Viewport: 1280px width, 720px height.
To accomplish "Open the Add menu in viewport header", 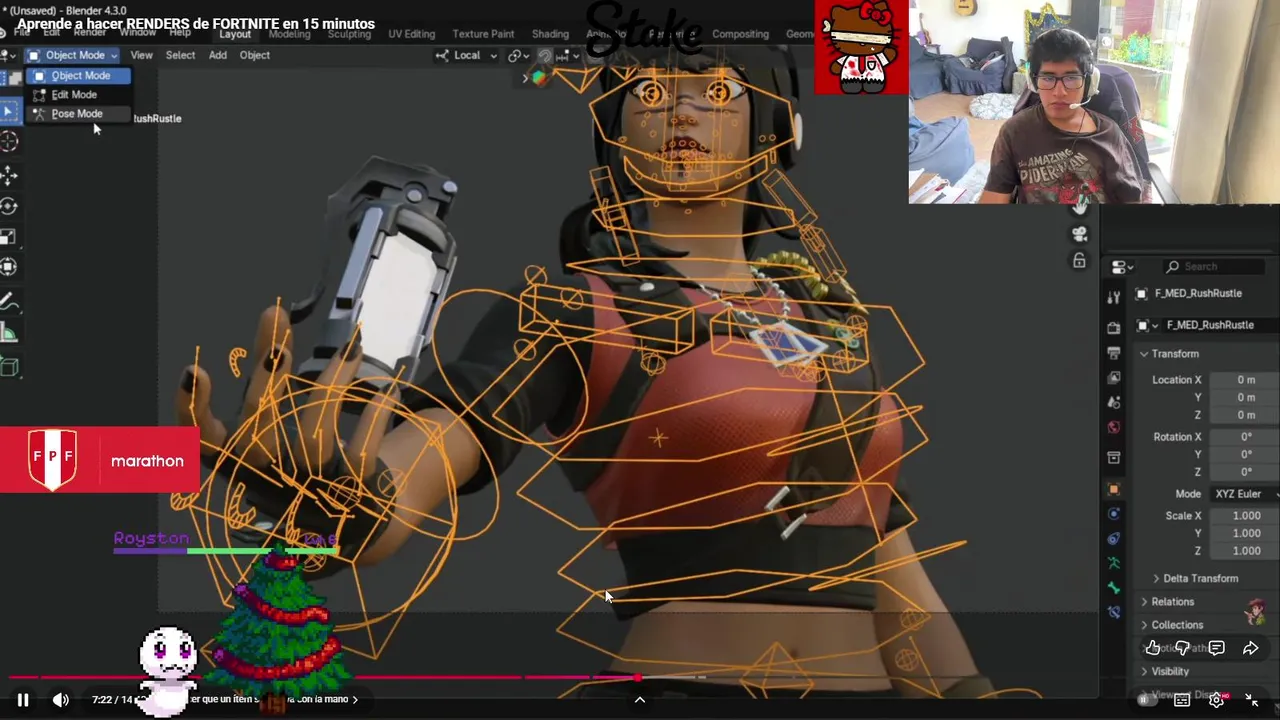I will tap(217, 55).
